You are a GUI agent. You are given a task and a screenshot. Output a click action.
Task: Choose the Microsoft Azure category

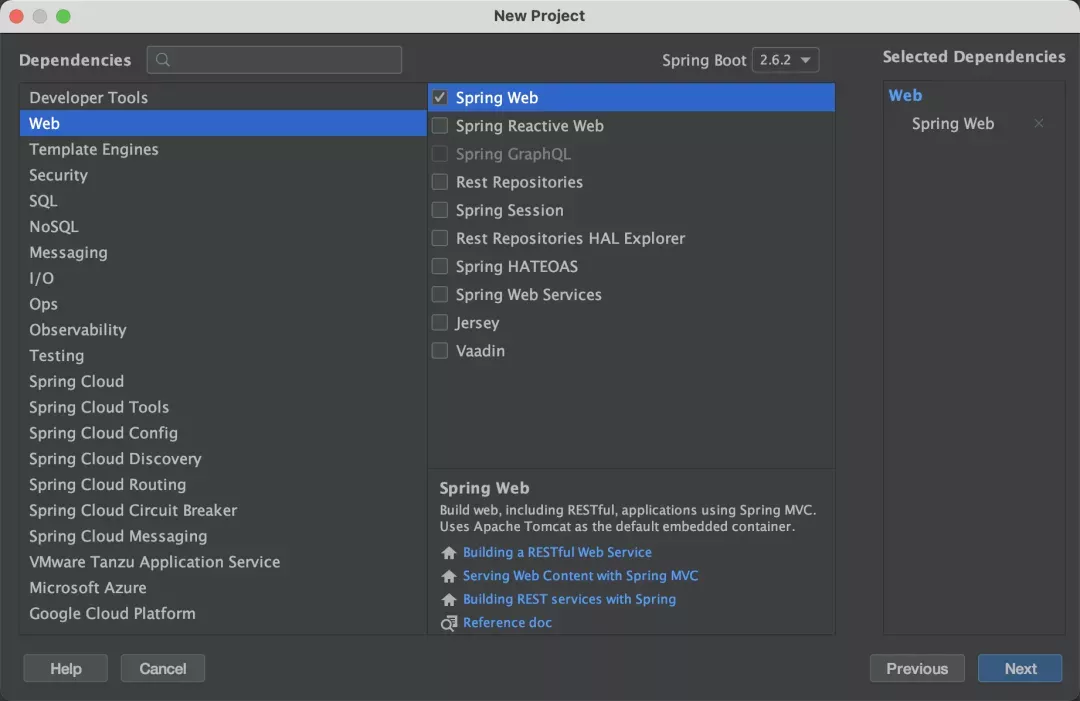[x=223, y=587]
